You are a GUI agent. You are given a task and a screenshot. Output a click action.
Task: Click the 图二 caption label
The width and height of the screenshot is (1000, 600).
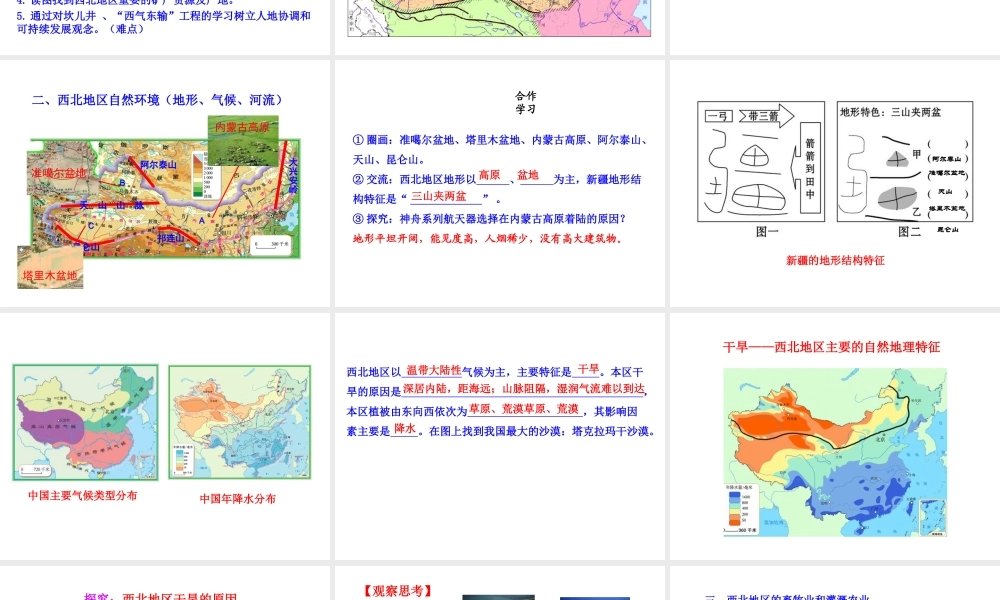point(909,231)
